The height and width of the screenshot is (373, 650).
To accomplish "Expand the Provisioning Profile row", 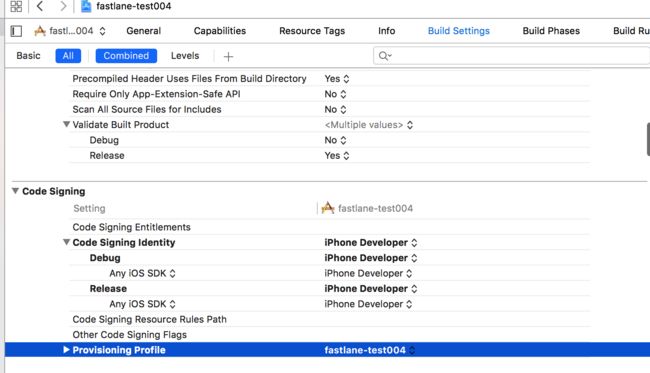I will [x=66, y=350].
